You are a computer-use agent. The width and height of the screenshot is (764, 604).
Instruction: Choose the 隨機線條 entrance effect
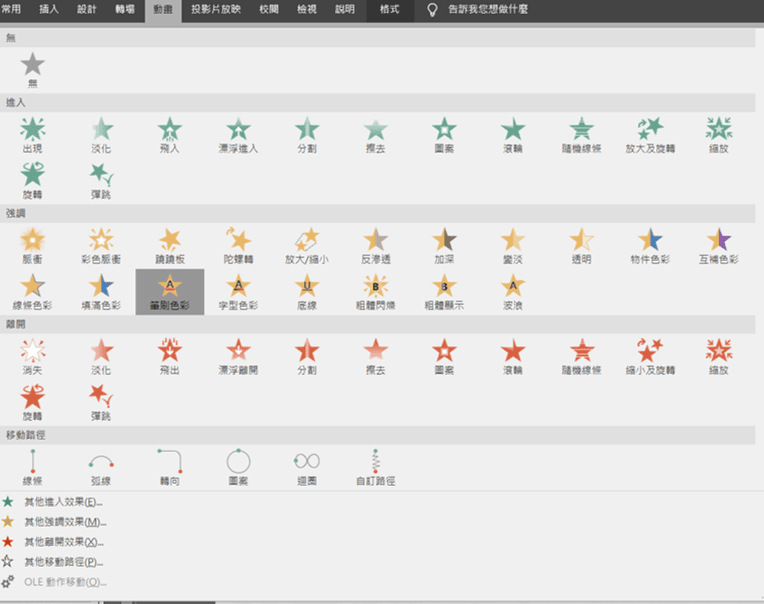click(582, 135)
